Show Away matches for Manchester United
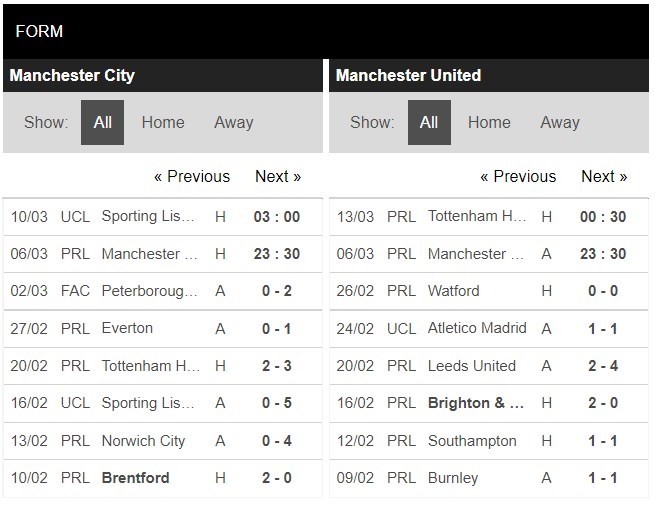The width and height of the screenshot is (655, 508). pos(560,122)
